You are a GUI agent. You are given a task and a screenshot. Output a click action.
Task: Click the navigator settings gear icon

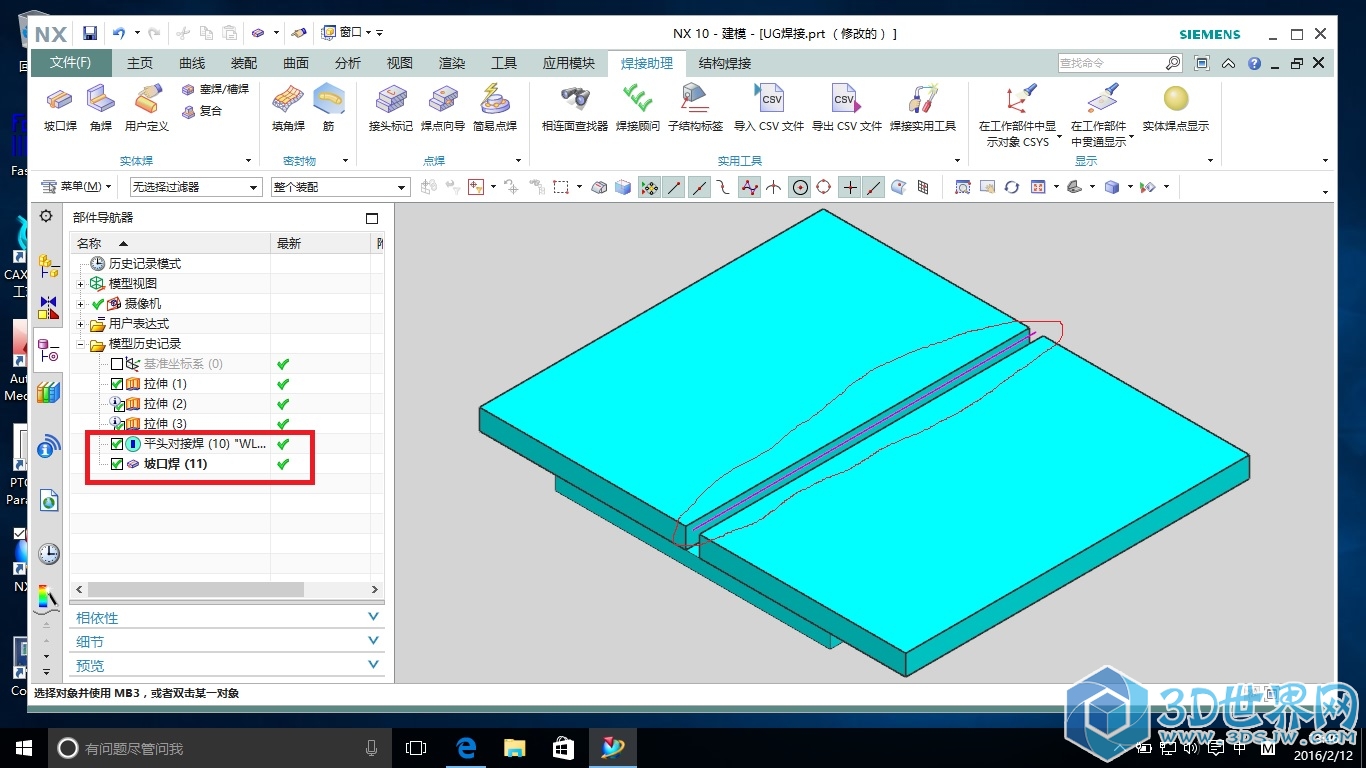click(46, 216)
